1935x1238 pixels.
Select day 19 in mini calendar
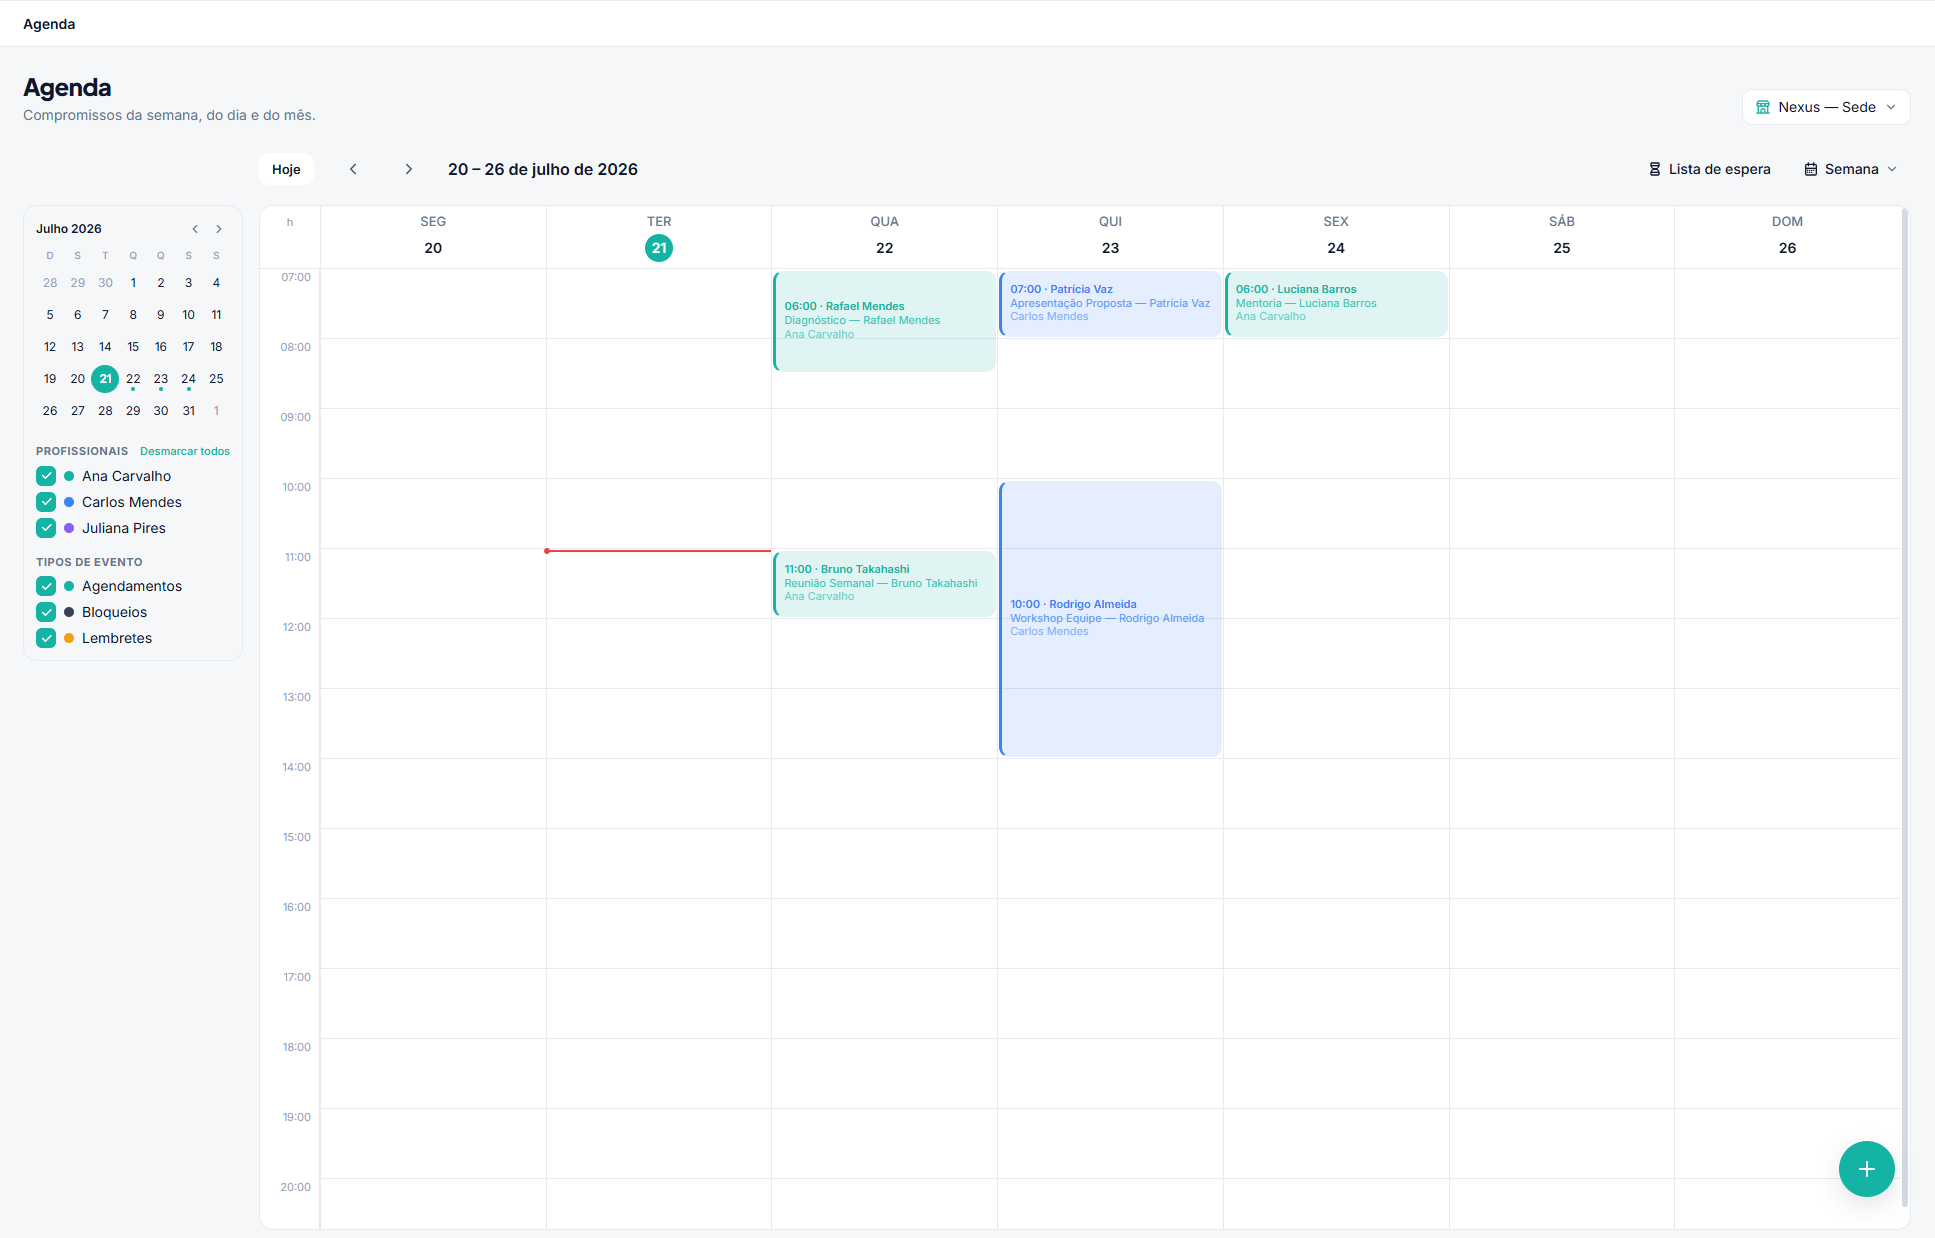pyautogui.click(x=50, y=379)
